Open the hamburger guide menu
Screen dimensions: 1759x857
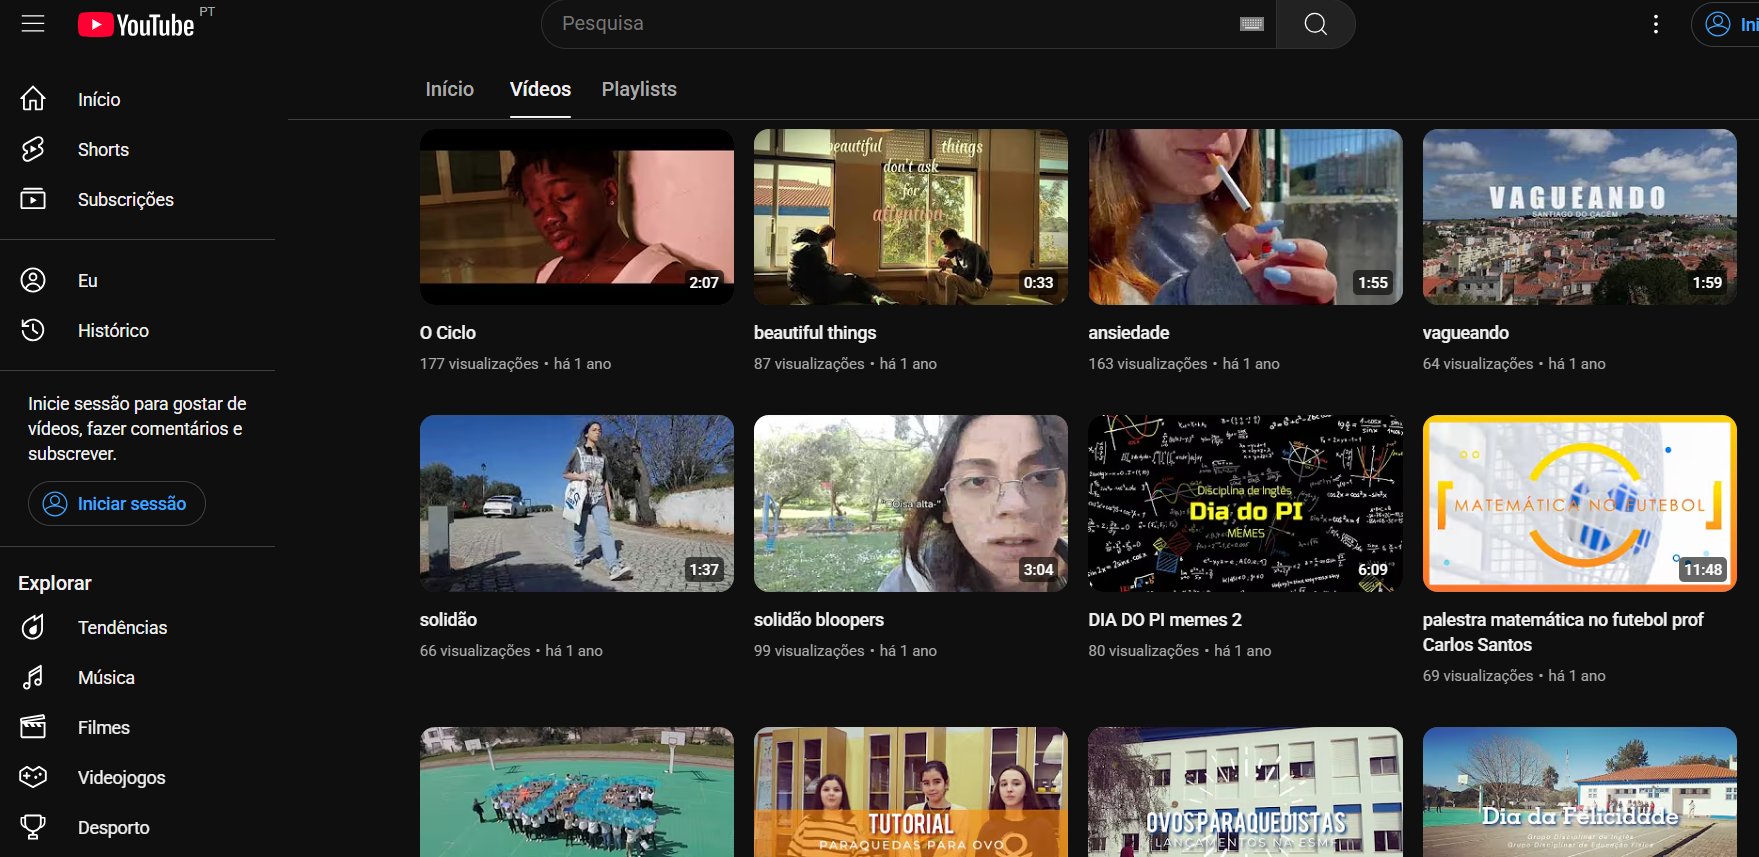[33, 23]
